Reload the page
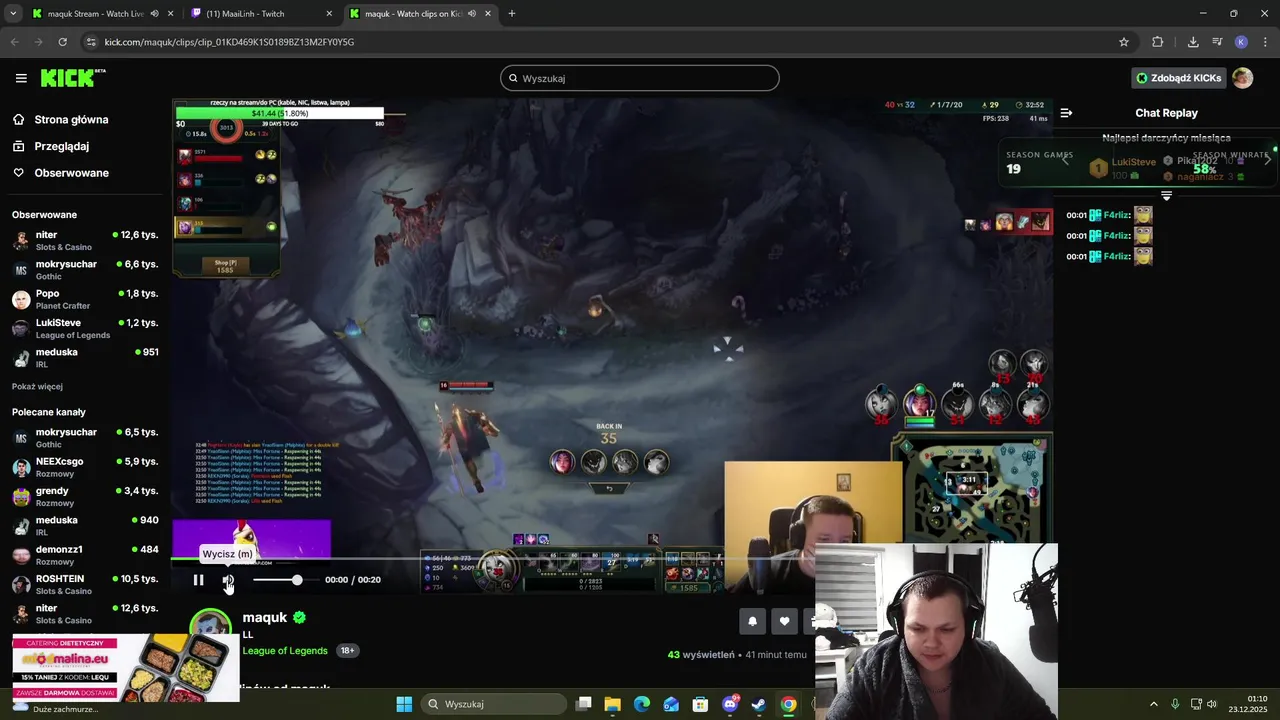Screen dimensions: 1280x720 62,42
